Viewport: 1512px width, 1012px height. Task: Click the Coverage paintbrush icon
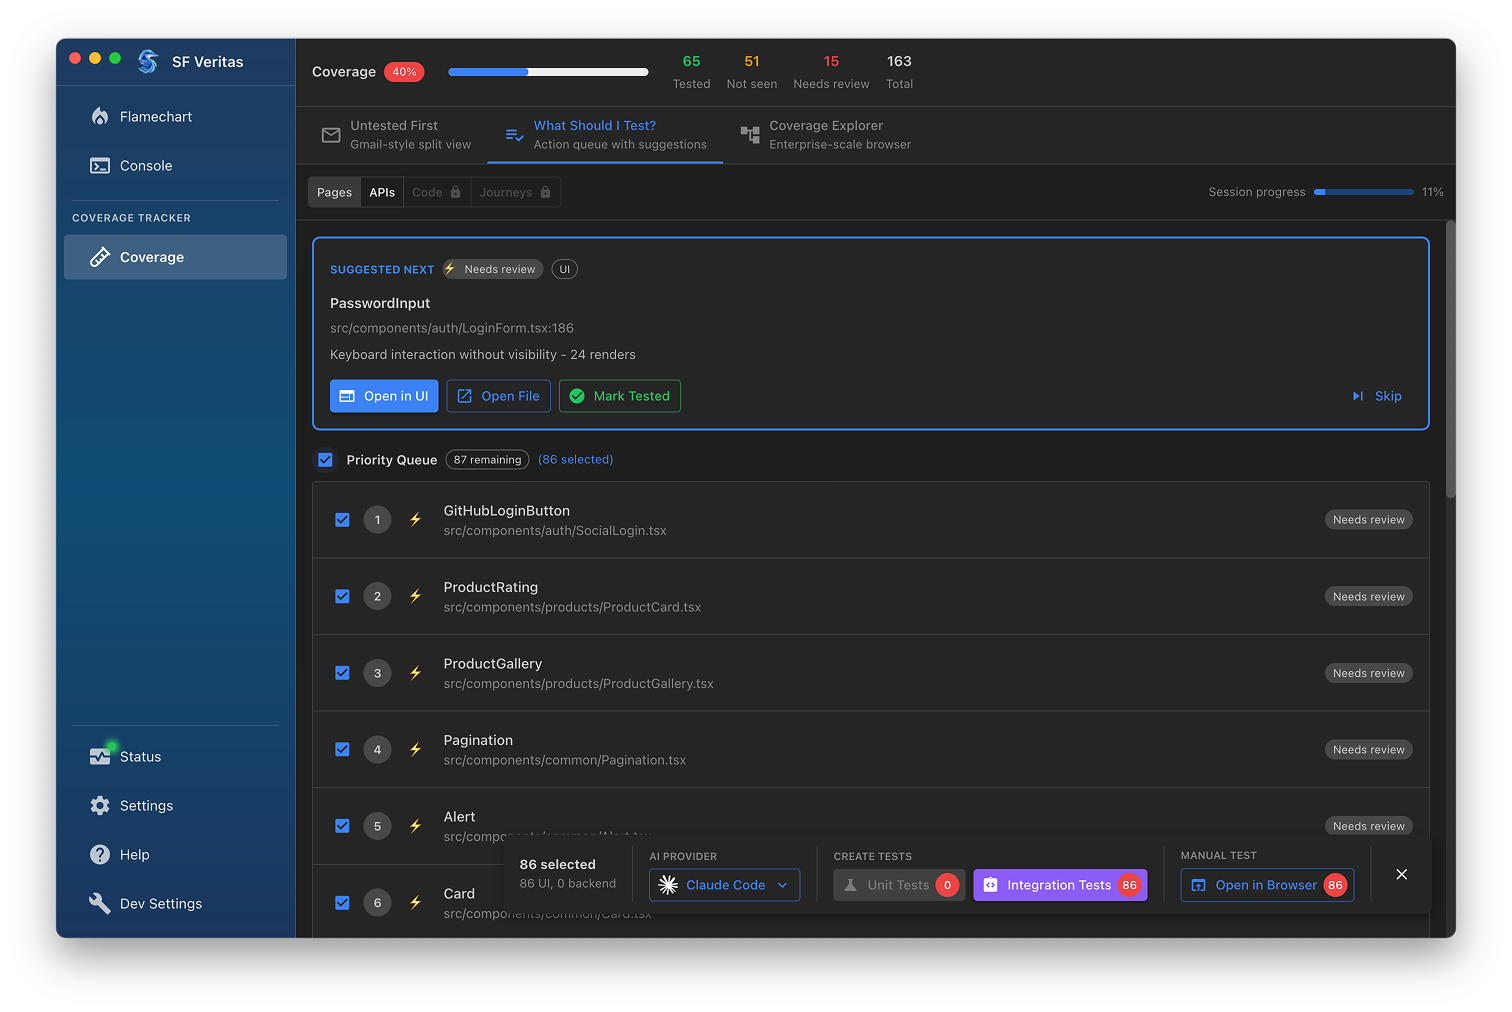(x=100, y=257)
